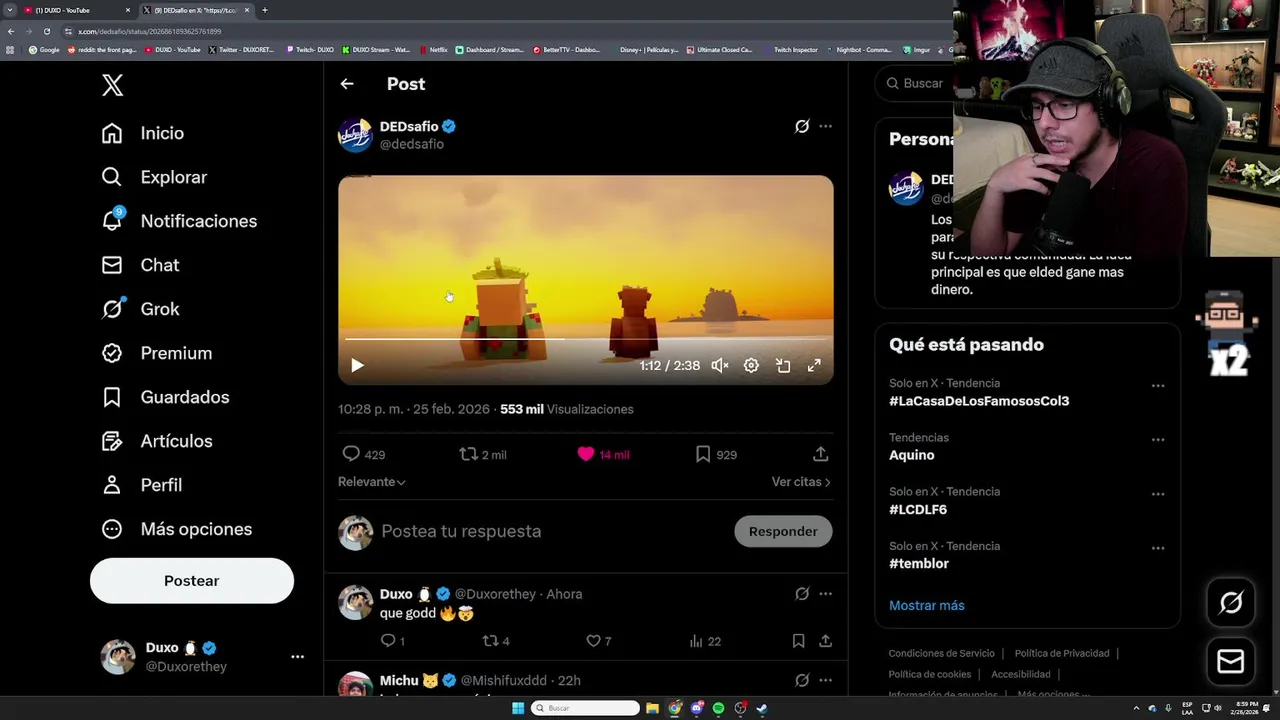The height and width of the screenshot is (720, 1280).
Task: Open options ellipsis on Michu's reply
Action: [825, 680]
